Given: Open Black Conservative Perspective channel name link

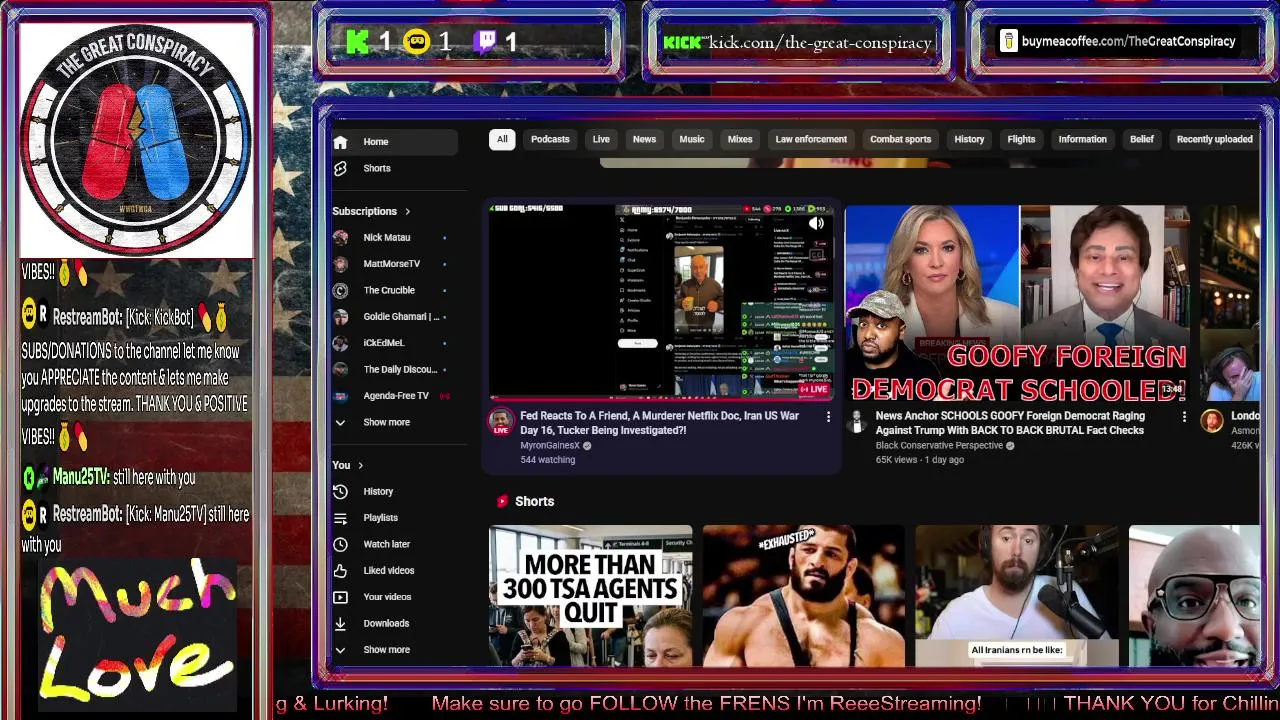Looking at the screenshot, I should pyautogui.click(x=939, y=446).
